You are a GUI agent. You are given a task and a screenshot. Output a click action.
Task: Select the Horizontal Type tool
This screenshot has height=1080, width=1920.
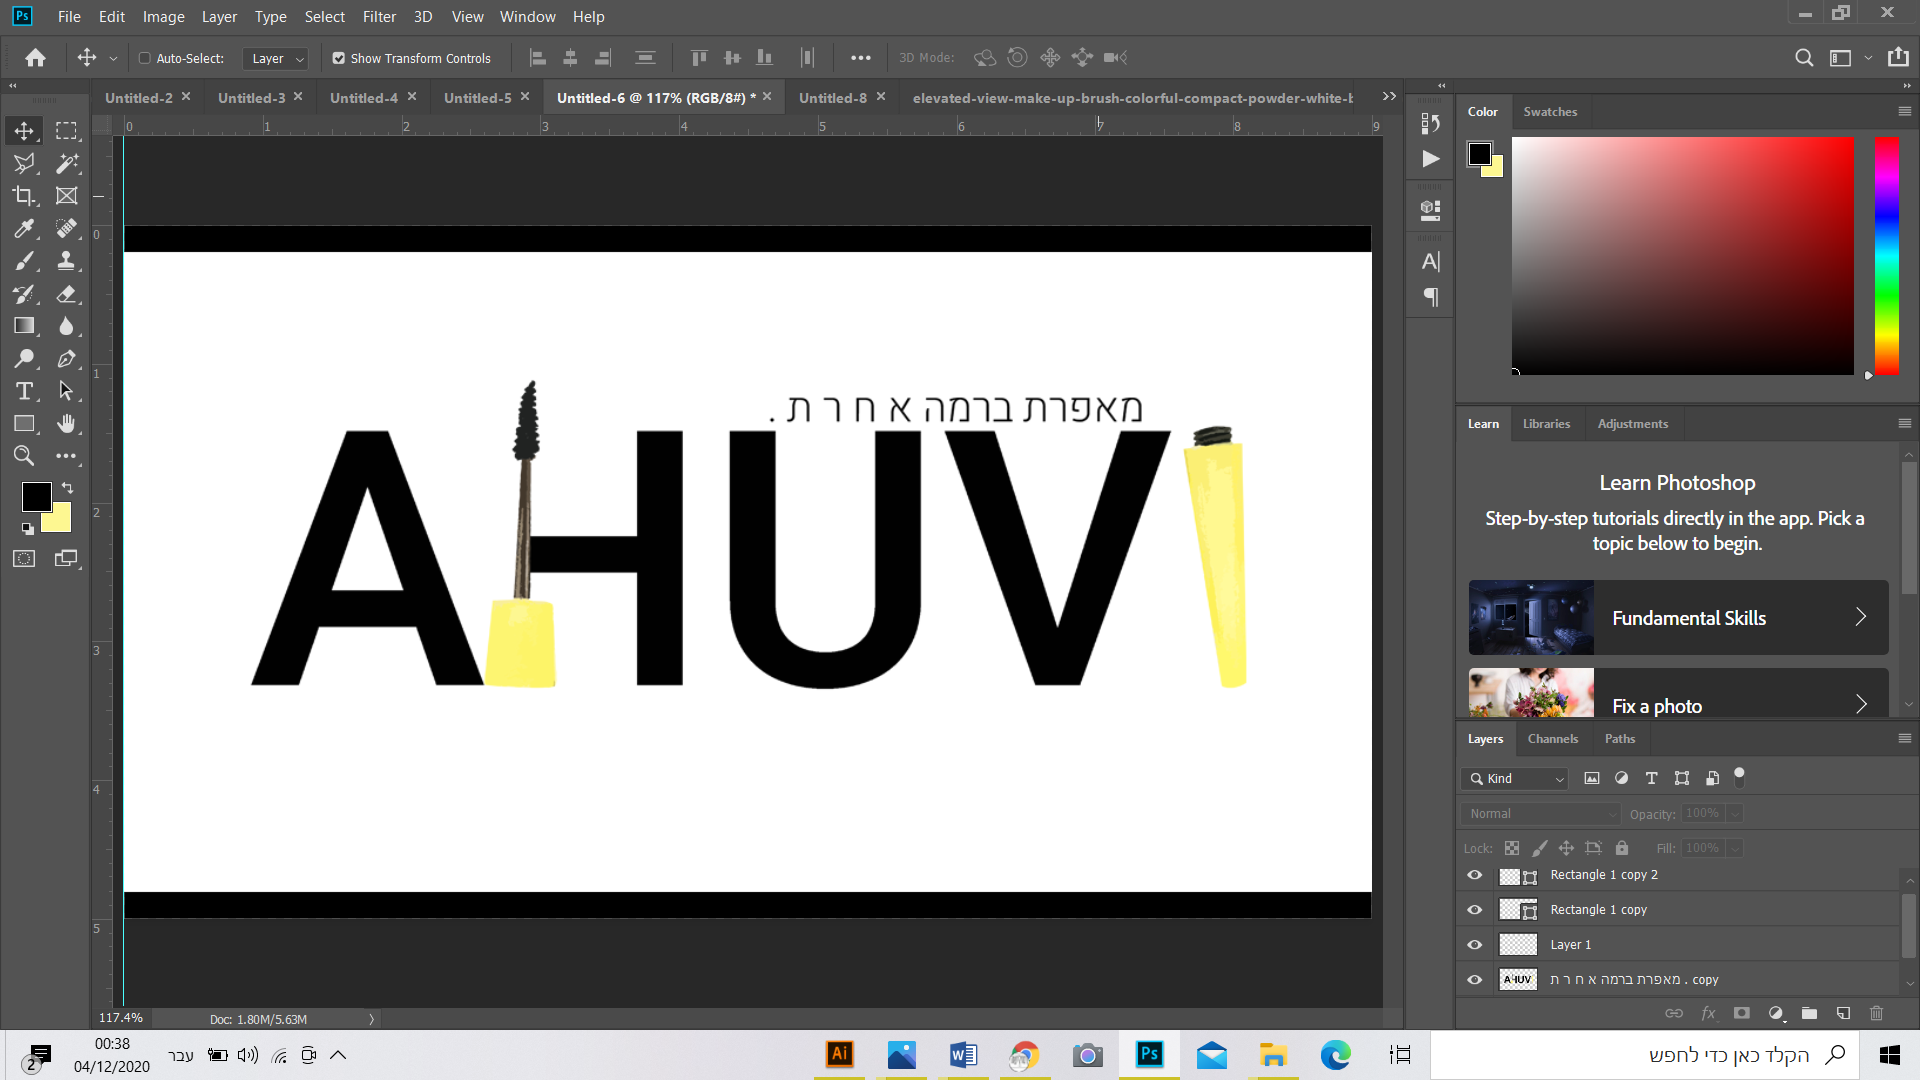24,391
